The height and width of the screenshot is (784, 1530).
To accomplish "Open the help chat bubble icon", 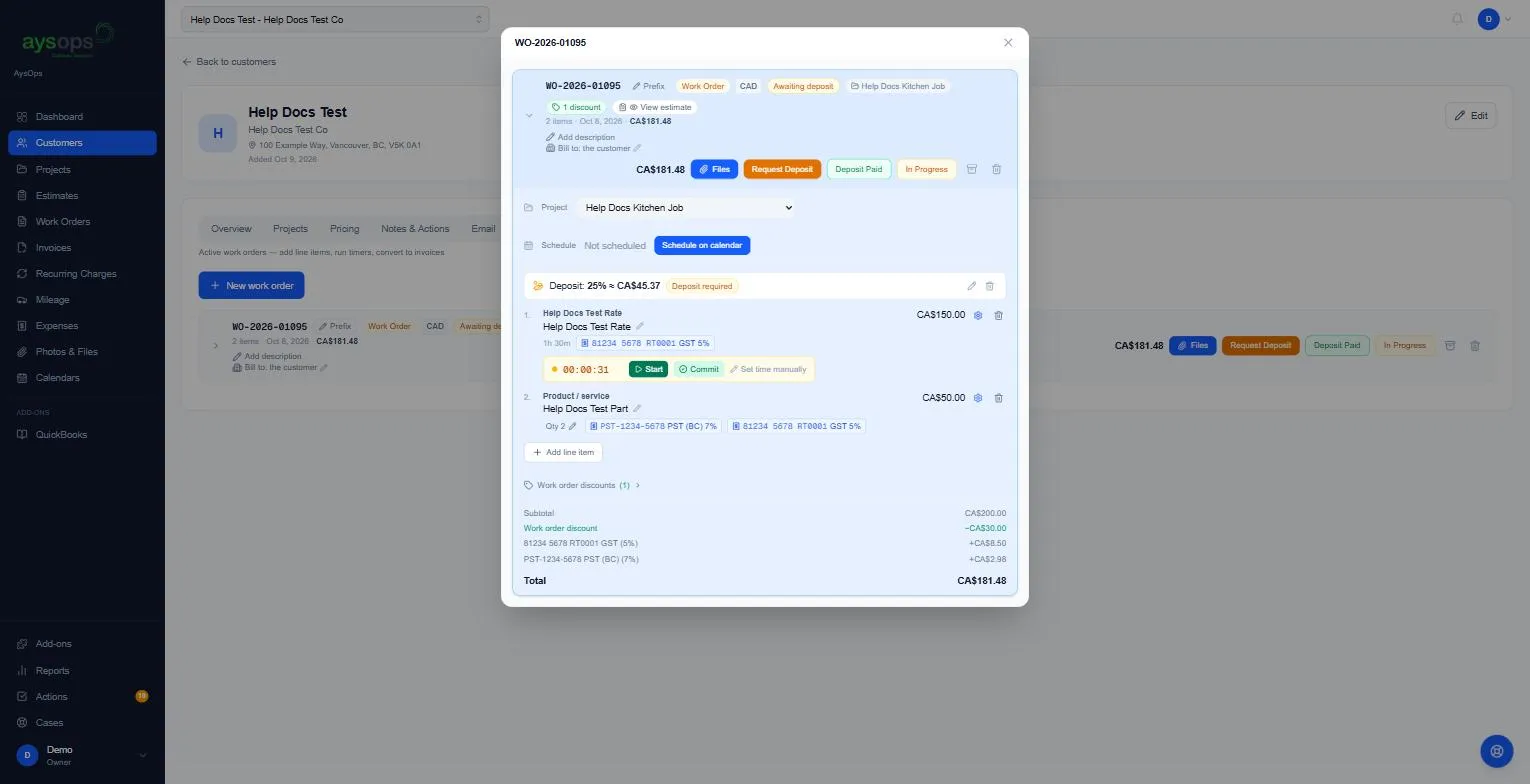I will pos(1496,751).
